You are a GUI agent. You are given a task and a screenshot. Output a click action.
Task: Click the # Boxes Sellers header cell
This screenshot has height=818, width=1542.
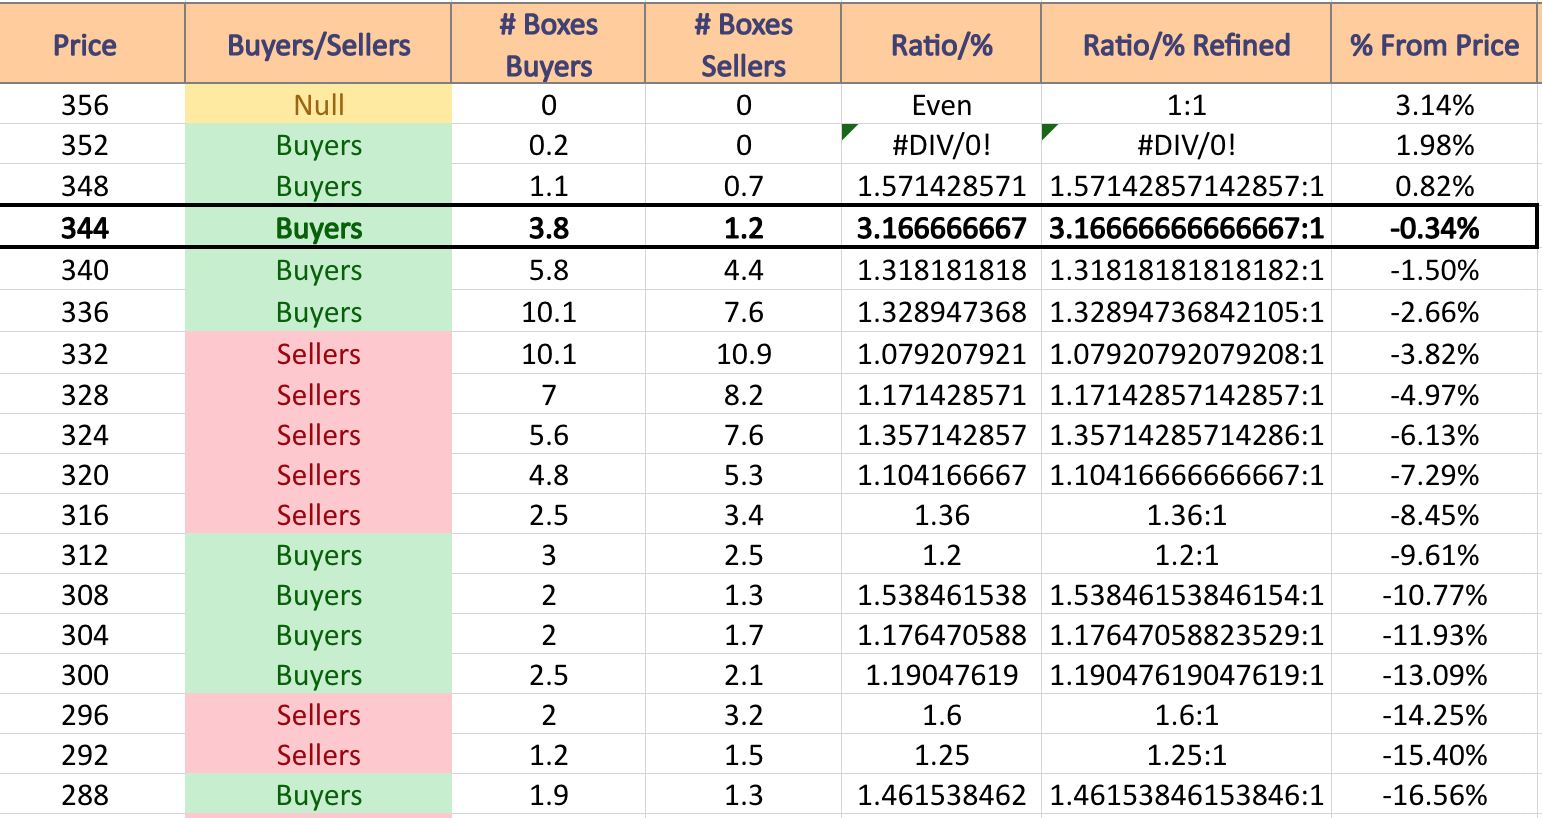point(743,44)
